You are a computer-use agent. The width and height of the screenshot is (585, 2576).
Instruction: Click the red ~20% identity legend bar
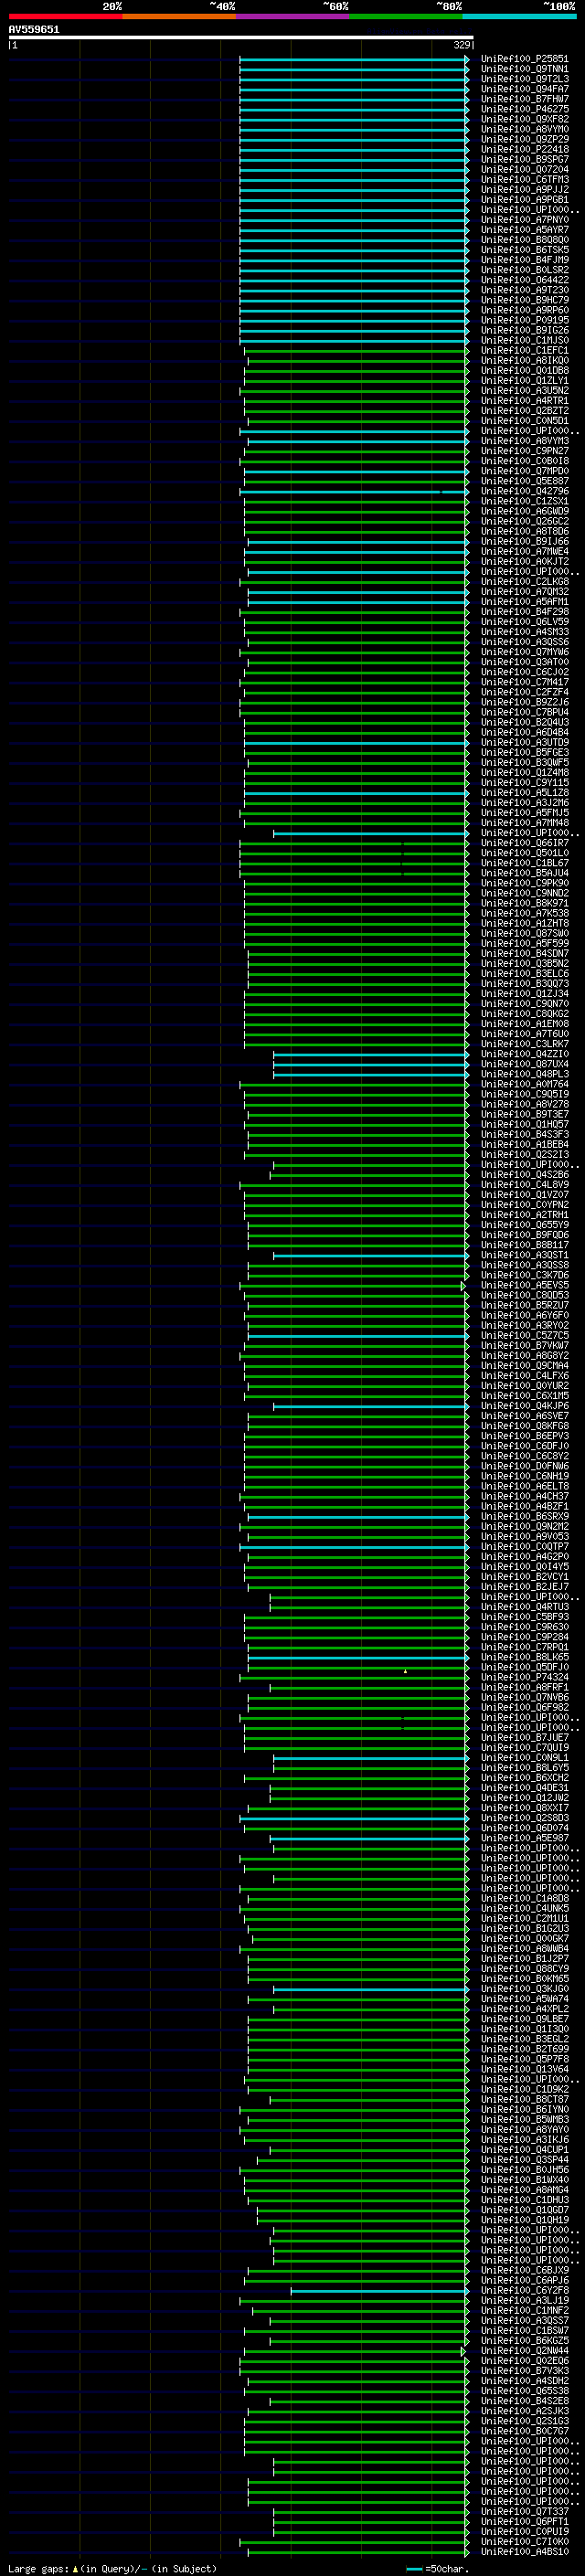(x=65, y=16)
